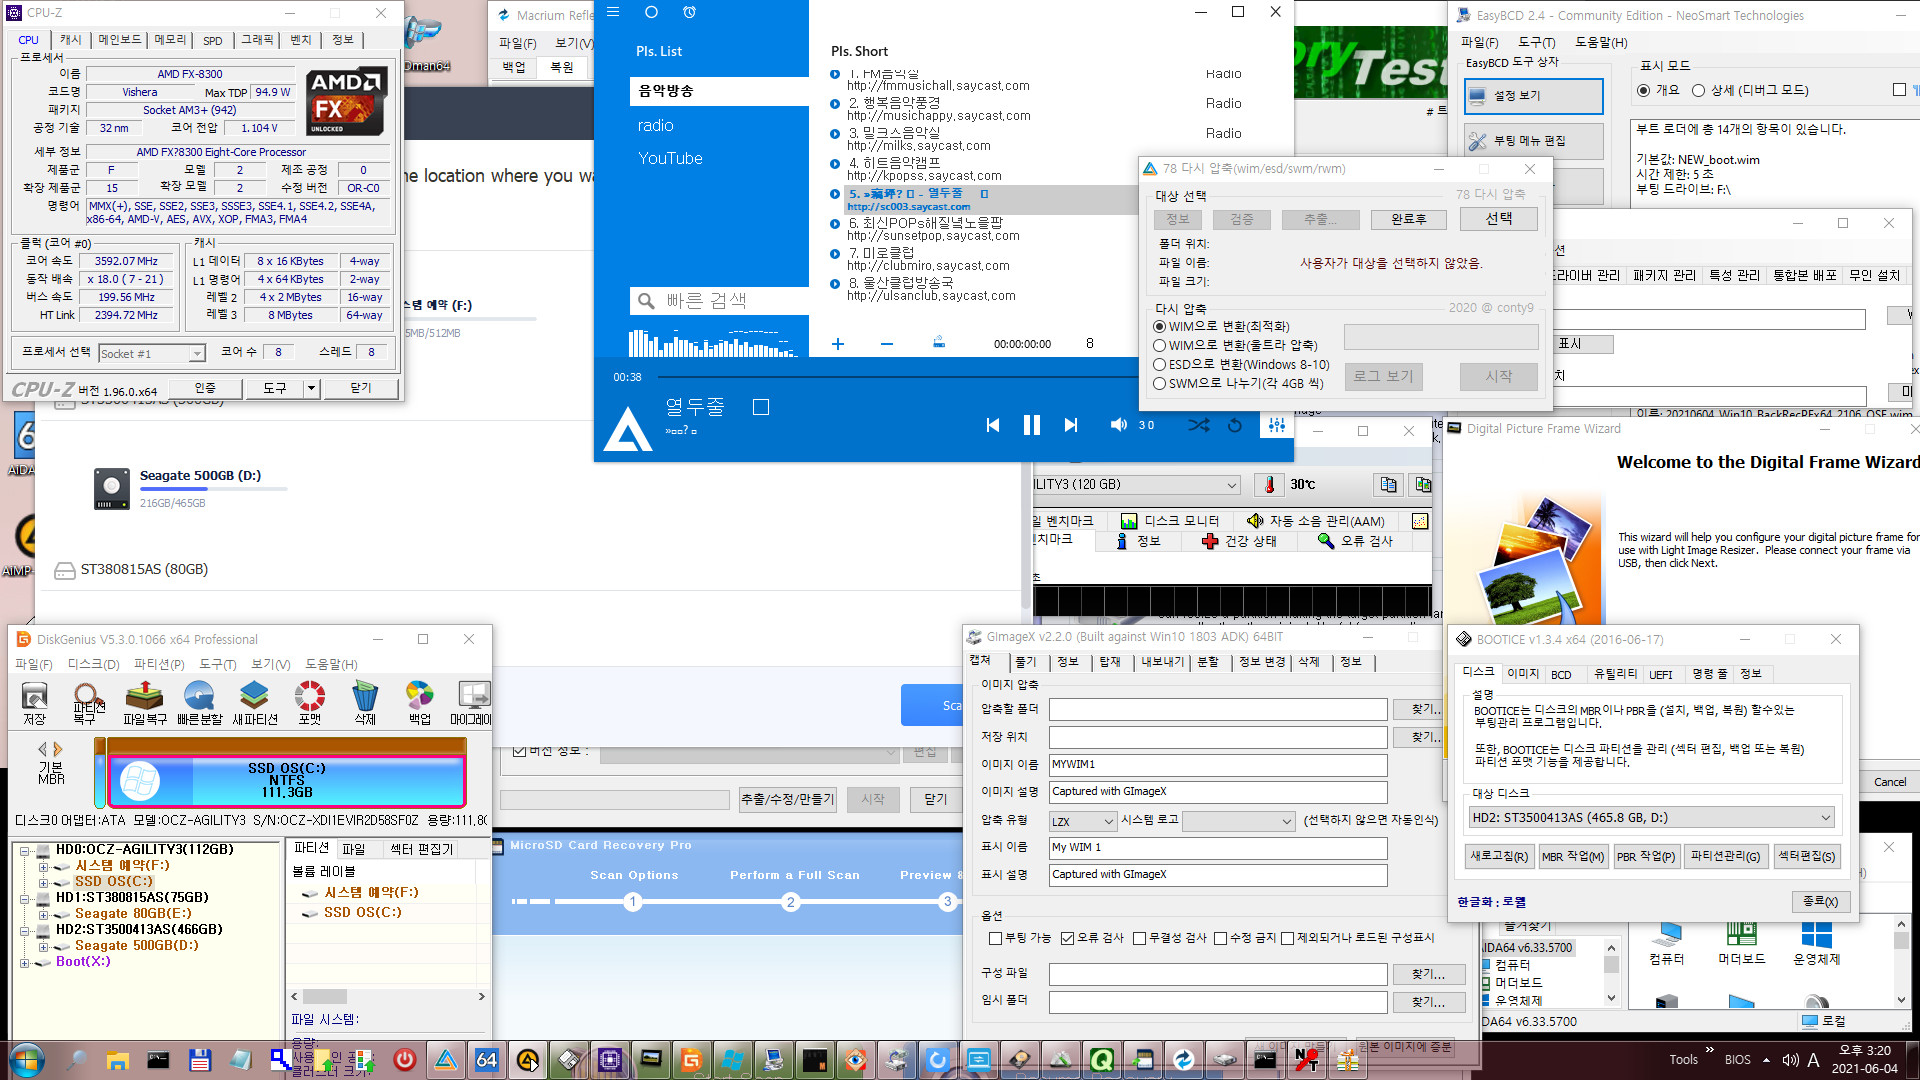Select EasyBCD 상세 (디버그 모드) radio

(x=1751, y=90)
